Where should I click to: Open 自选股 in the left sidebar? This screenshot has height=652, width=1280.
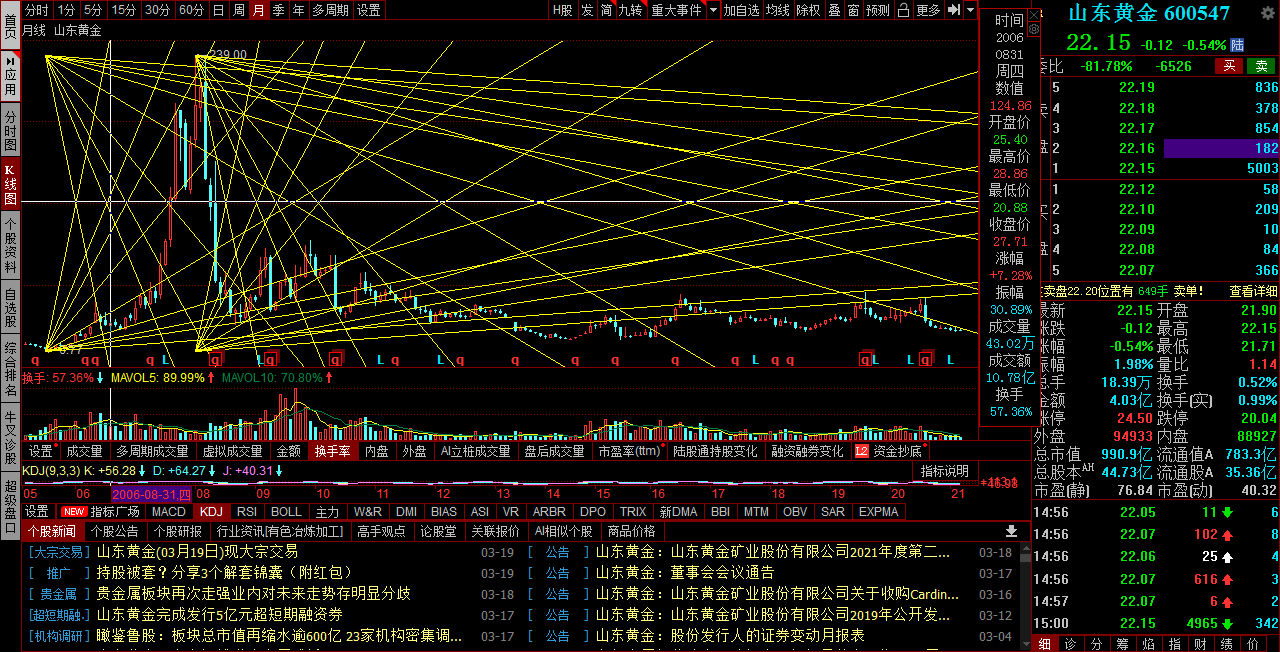coord(10,307)
